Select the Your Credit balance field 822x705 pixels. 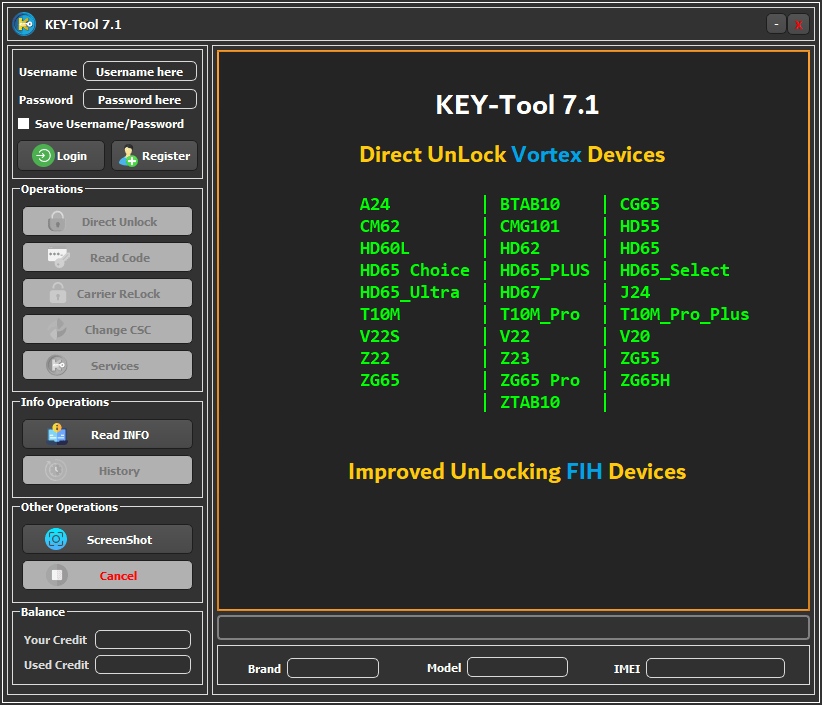tap(142, 639)
